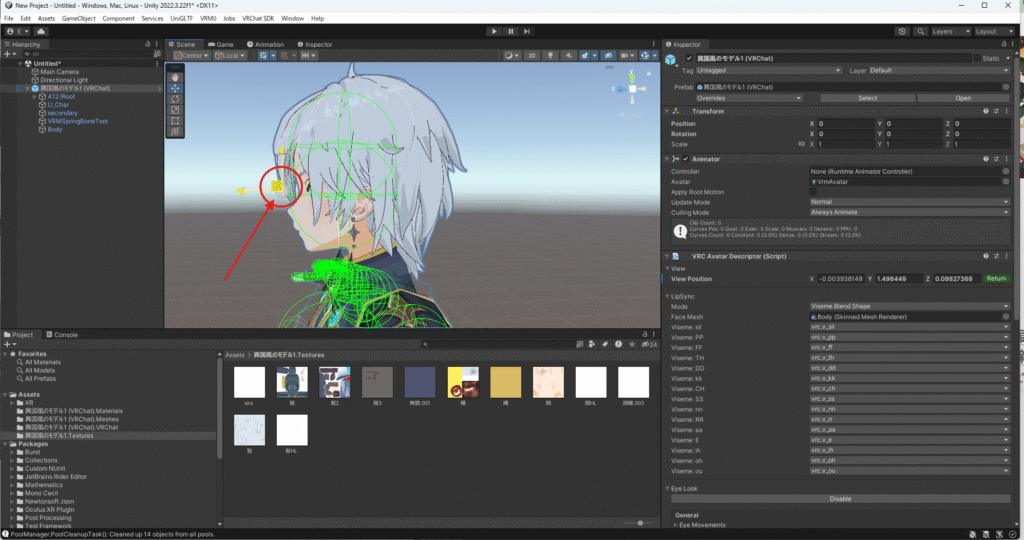The width and height of the screenshot is (1024, 540).
Task: Click View Position Return button
Action: pos(996,279)
